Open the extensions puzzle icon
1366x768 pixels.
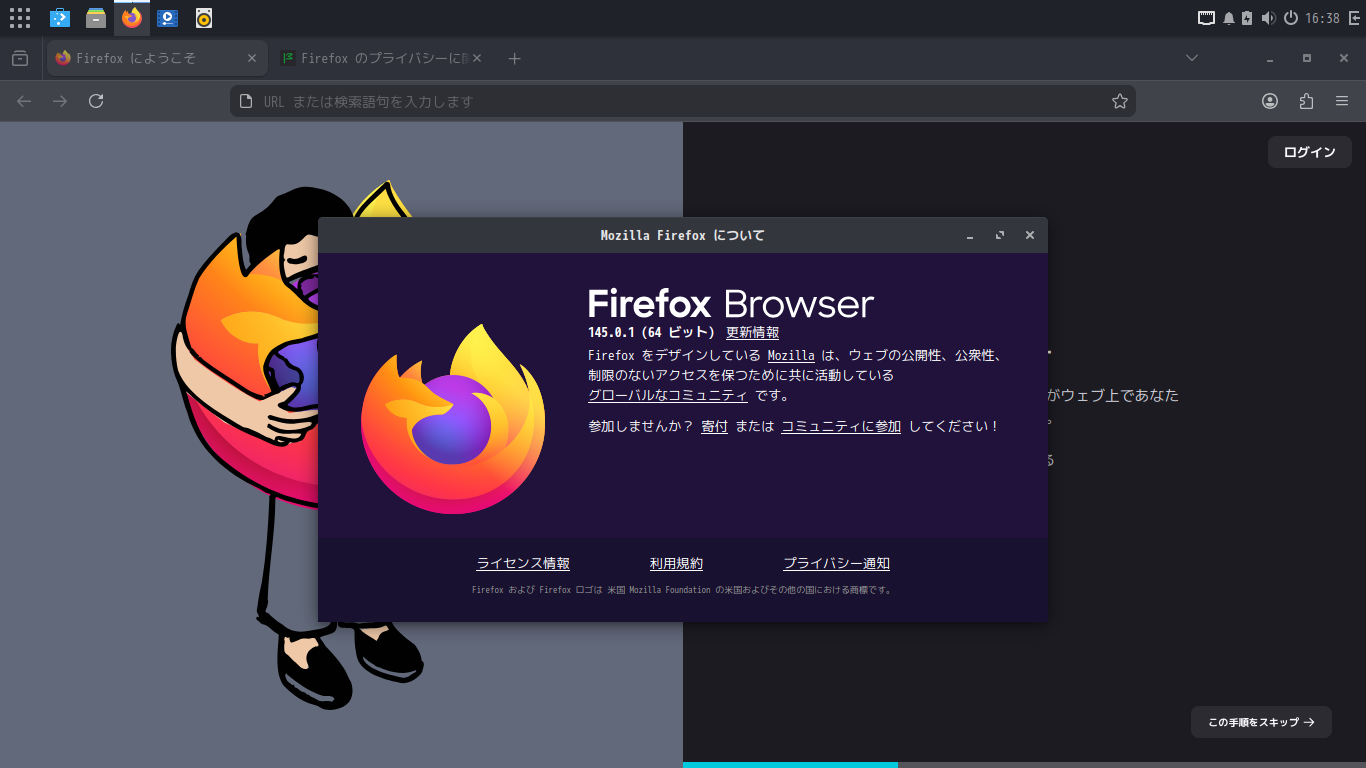[1306, 101]
